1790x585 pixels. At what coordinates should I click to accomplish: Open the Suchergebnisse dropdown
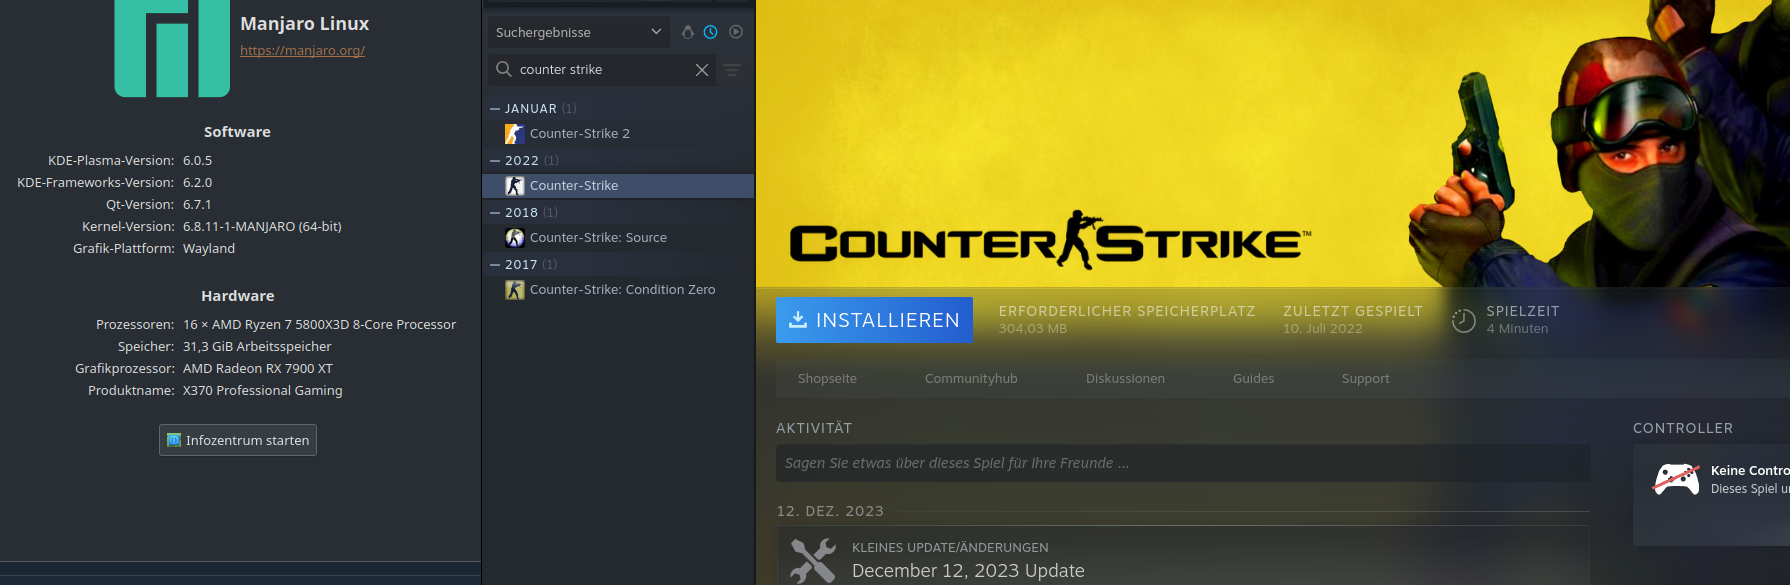point(579,32)
